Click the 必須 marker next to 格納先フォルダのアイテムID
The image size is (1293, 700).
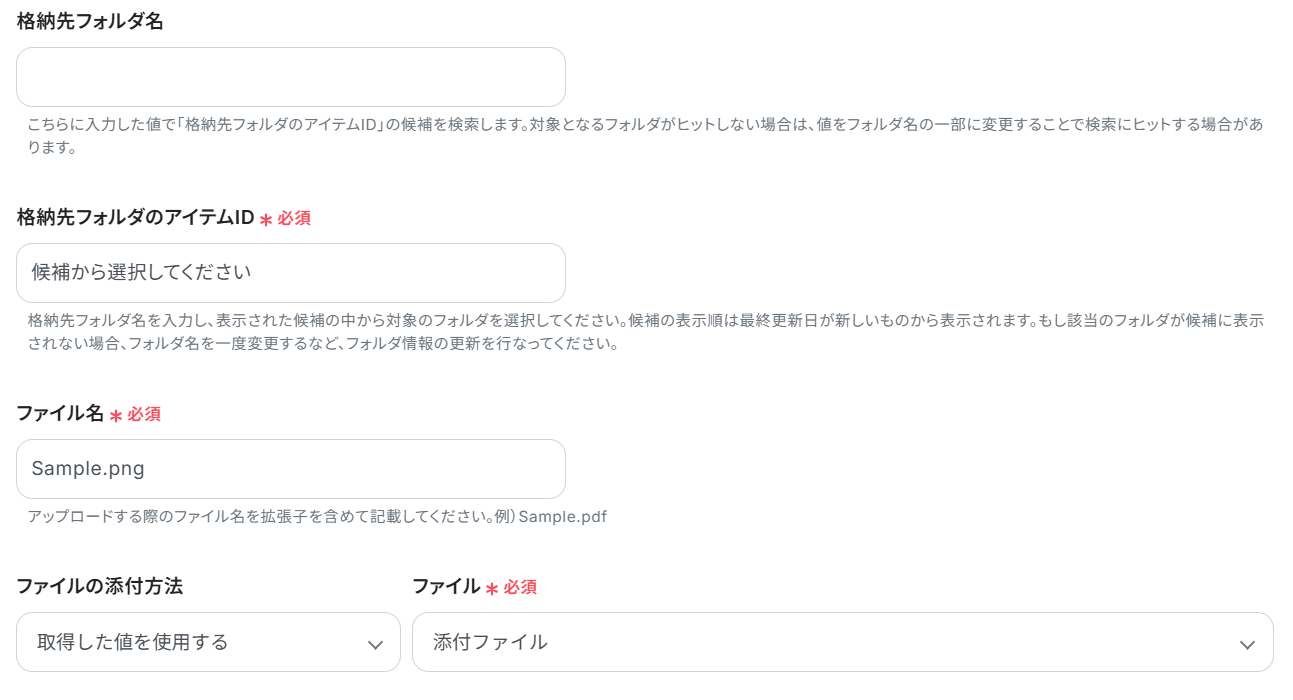click(294, 219)
